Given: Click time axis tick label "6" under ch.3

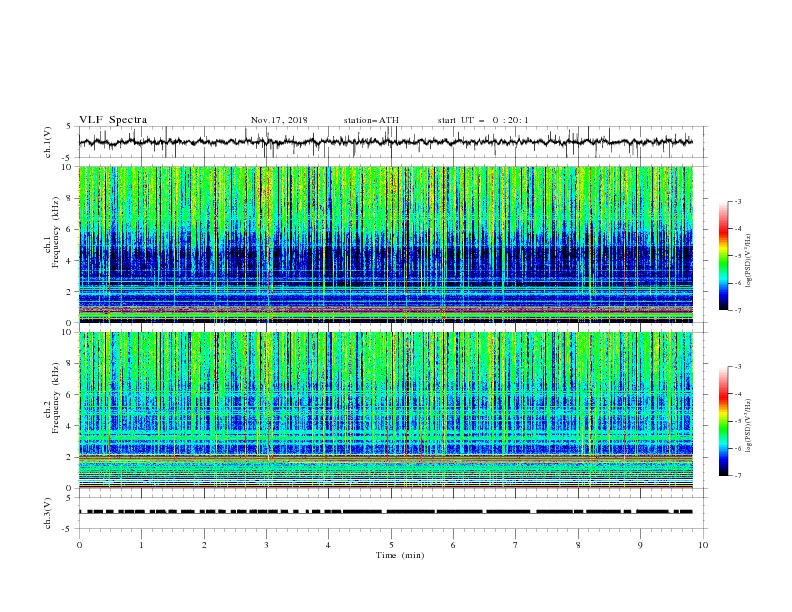Looking at the screenshot, I should (x=453, y=545).
